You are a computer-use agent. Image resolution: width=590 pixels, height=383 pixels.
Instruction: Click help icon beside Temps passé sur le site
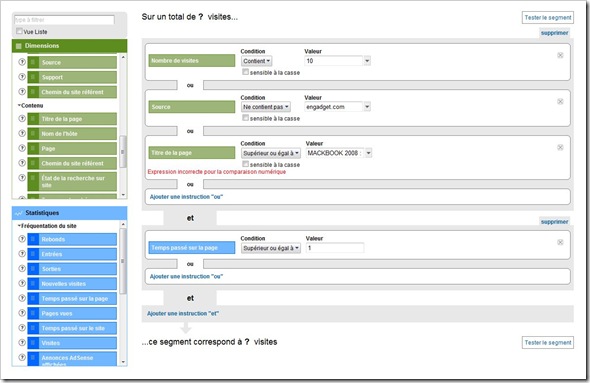click(22, 328)
